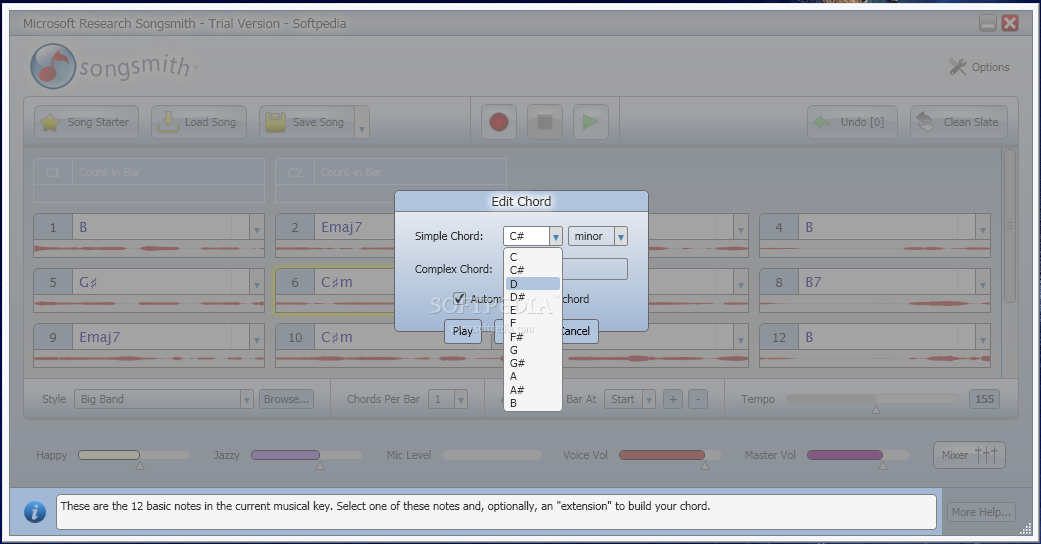This screenshot has height=544, width=1041.
Task: Click the C1 Count-in Bar
Action: tap(149, 180)
